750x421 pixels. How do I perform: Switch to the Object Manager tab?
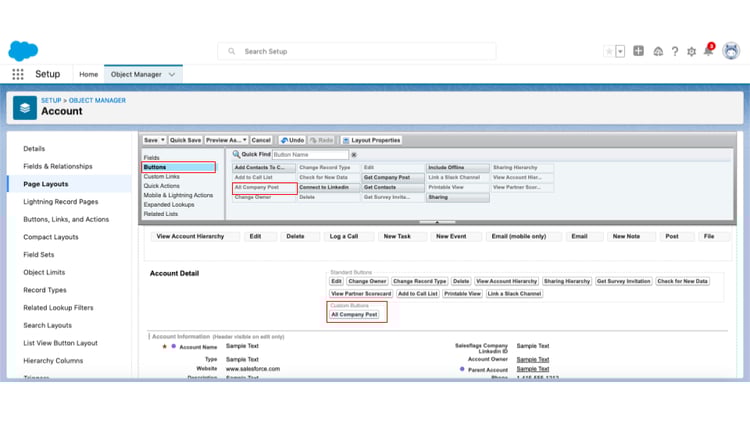[136, 75]
